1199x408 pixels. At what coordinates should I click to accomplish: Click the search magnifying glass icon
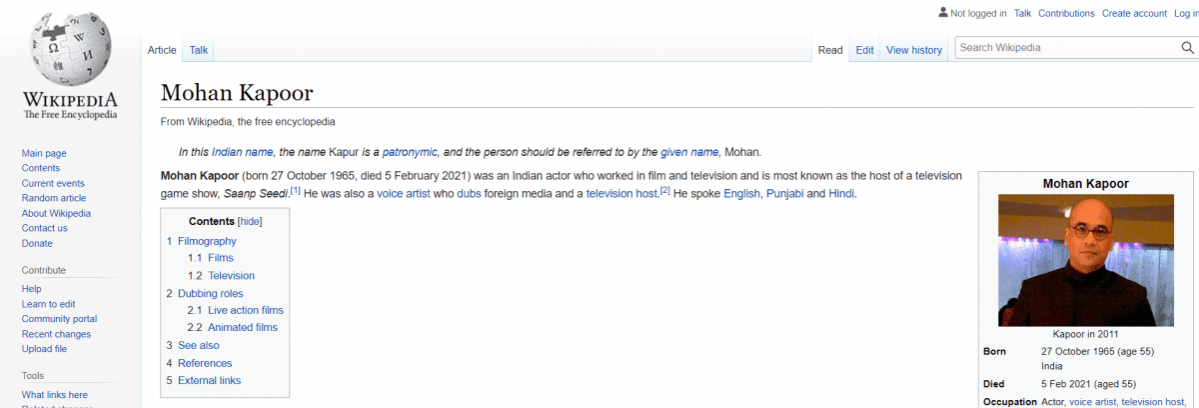[1188, 48]
